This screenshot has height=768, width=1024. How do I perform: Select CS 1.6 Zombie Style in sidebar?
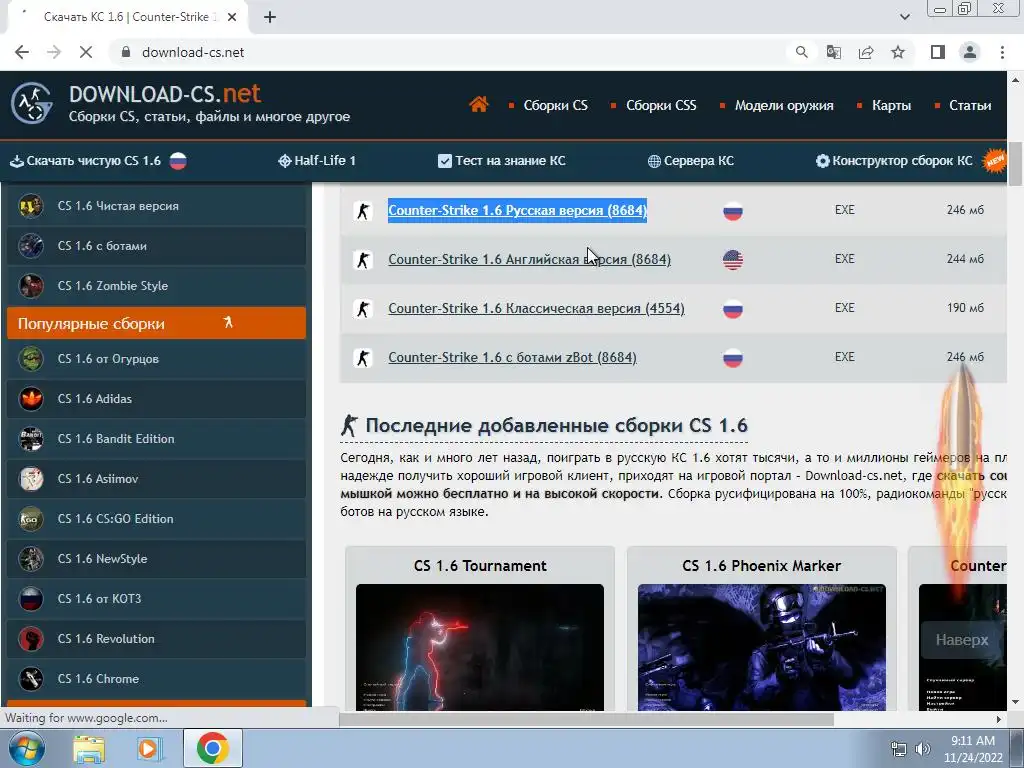(x=156, y=285)
